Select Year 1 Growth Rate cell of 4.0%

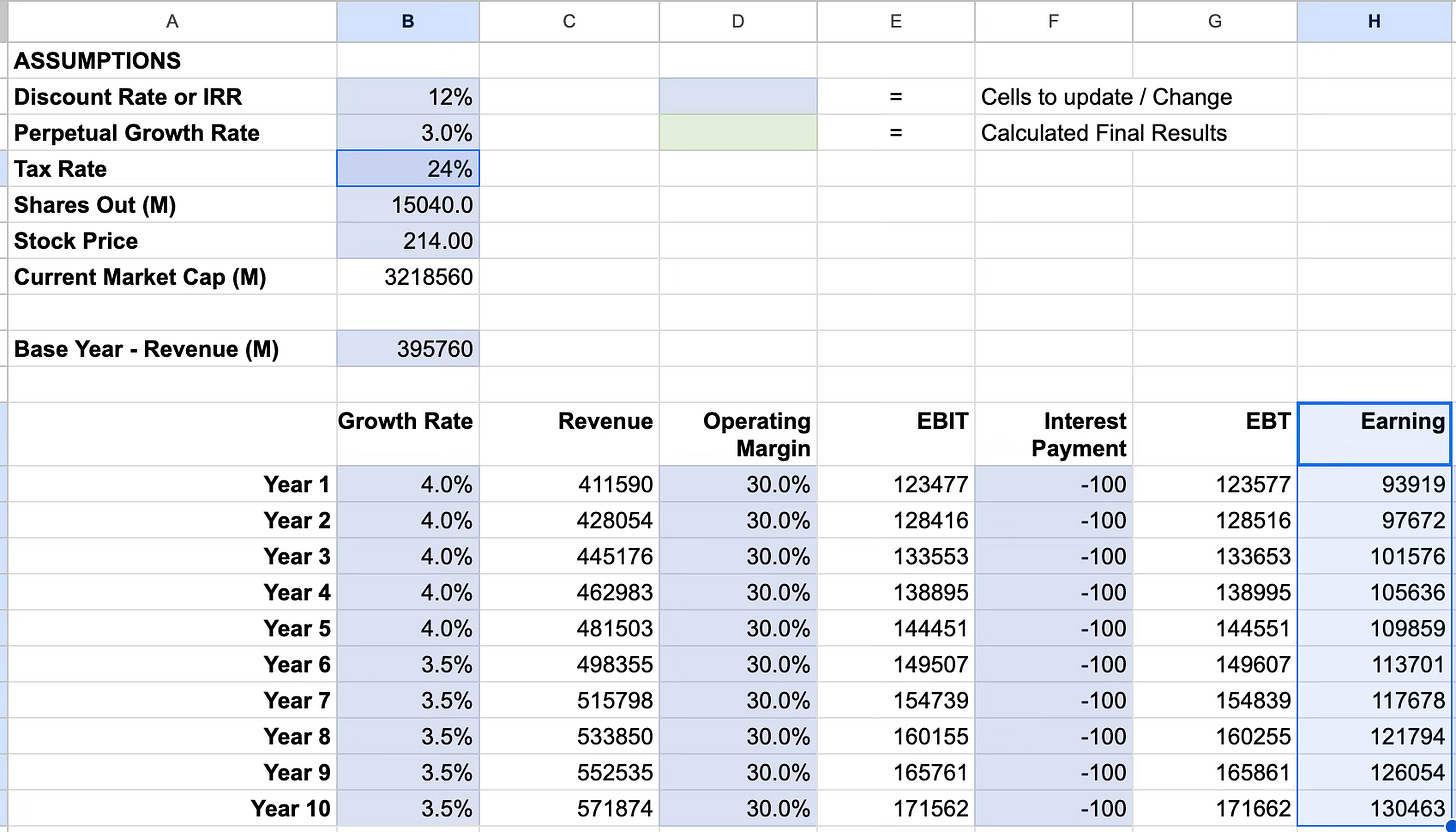[x=408, y=484]
